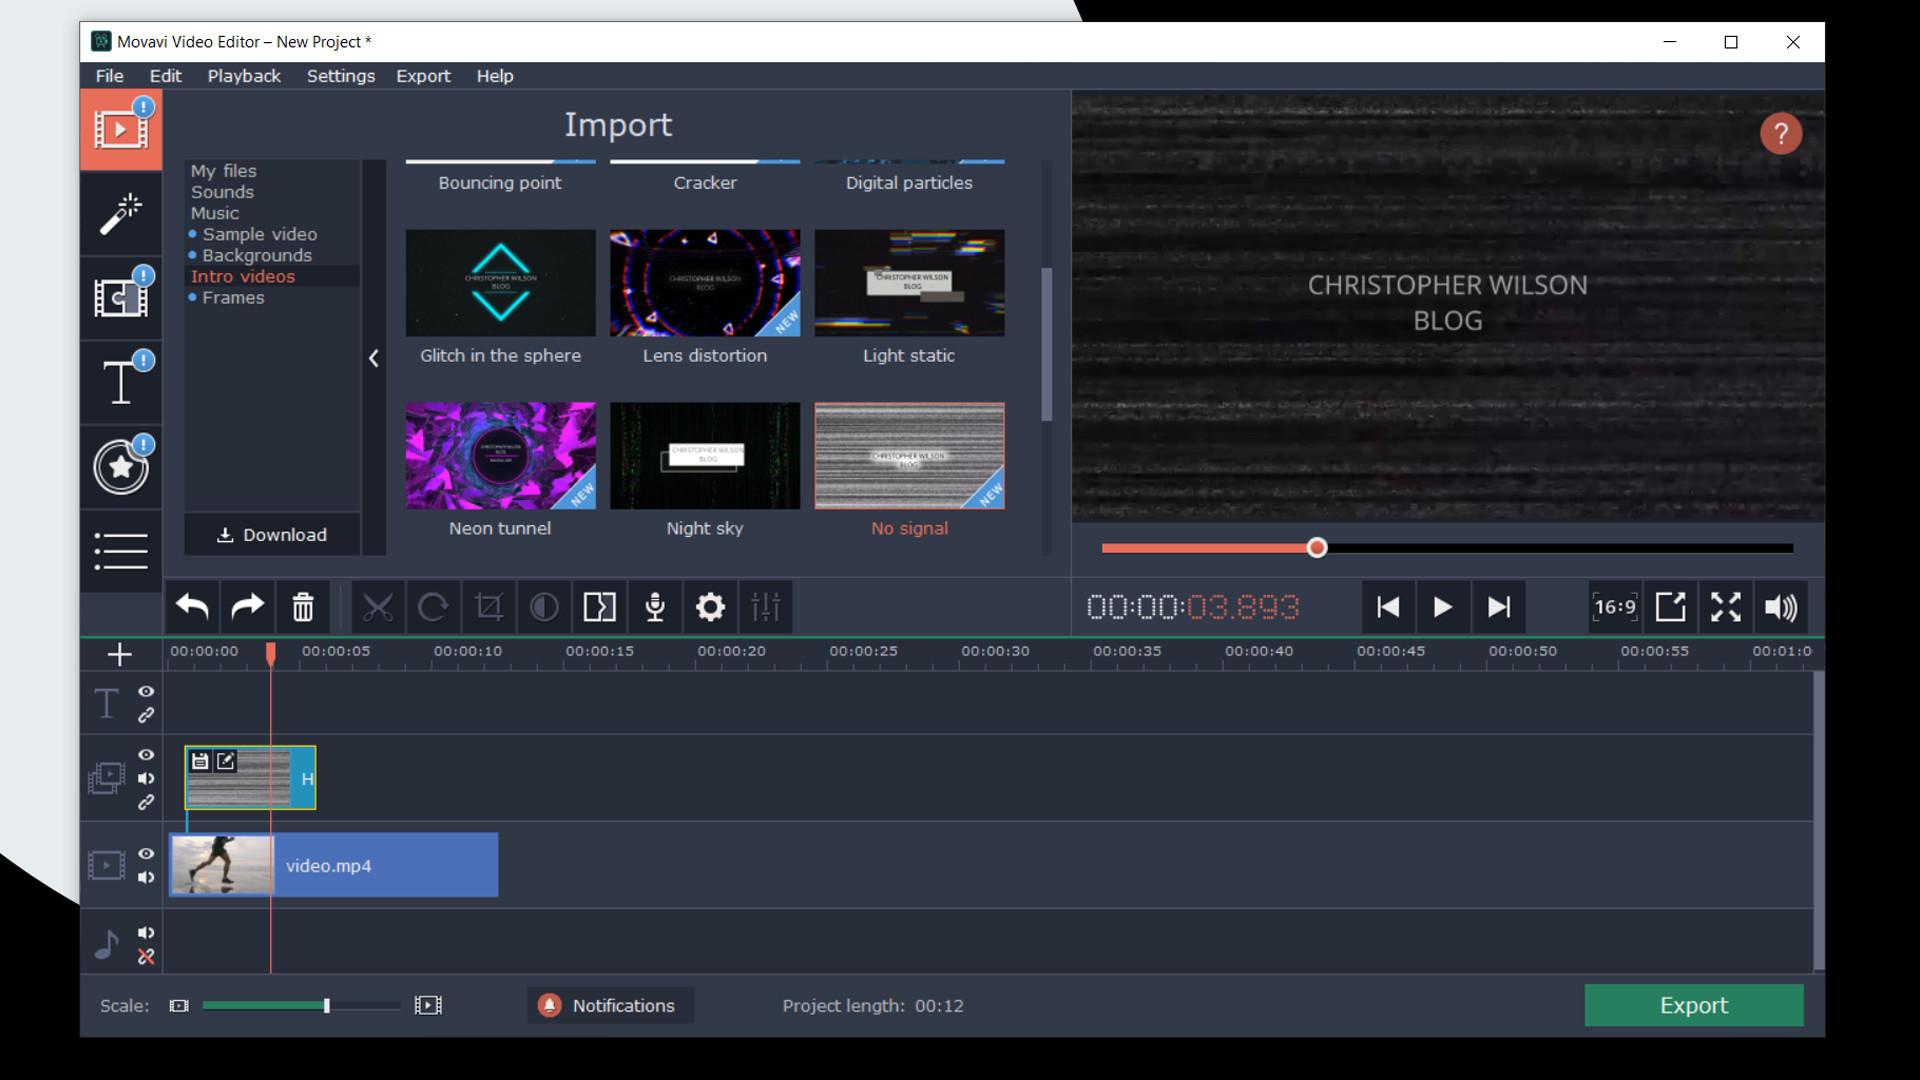Undo the last action with the back arrow

[192, 607]
